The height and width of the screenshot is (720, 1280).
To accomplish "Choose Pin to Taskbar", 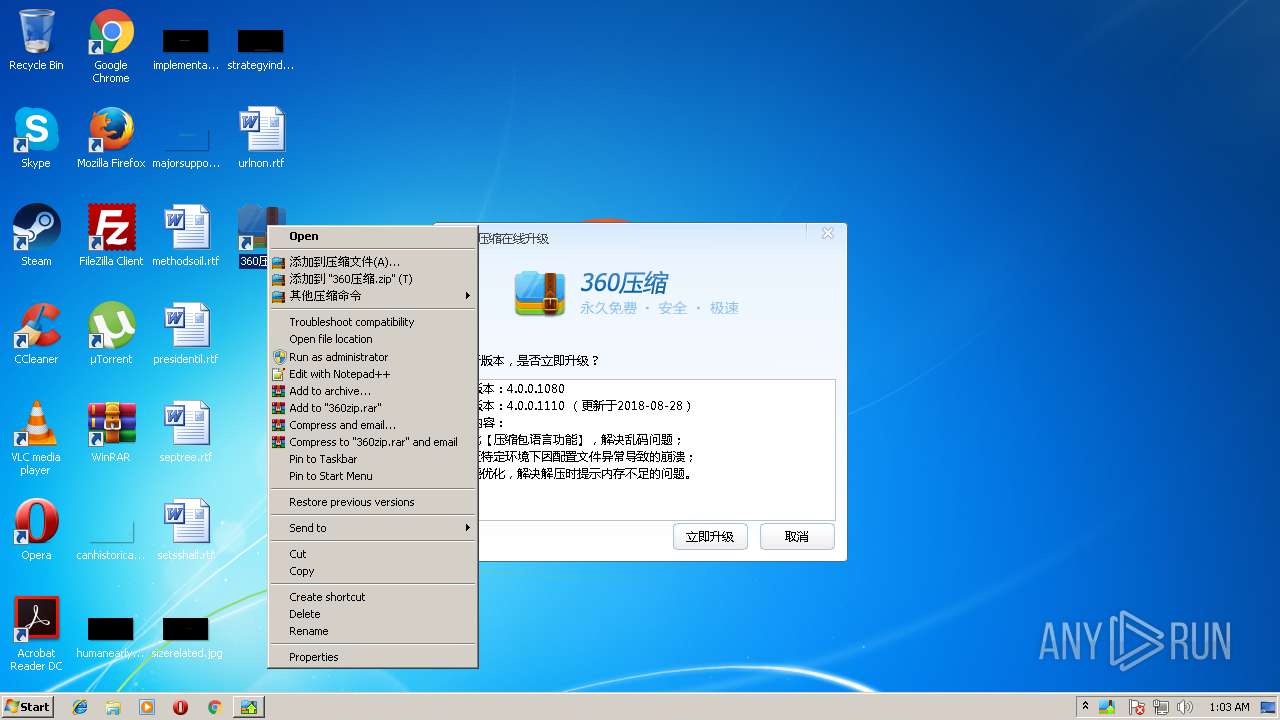I will click(x=373, y=459).
